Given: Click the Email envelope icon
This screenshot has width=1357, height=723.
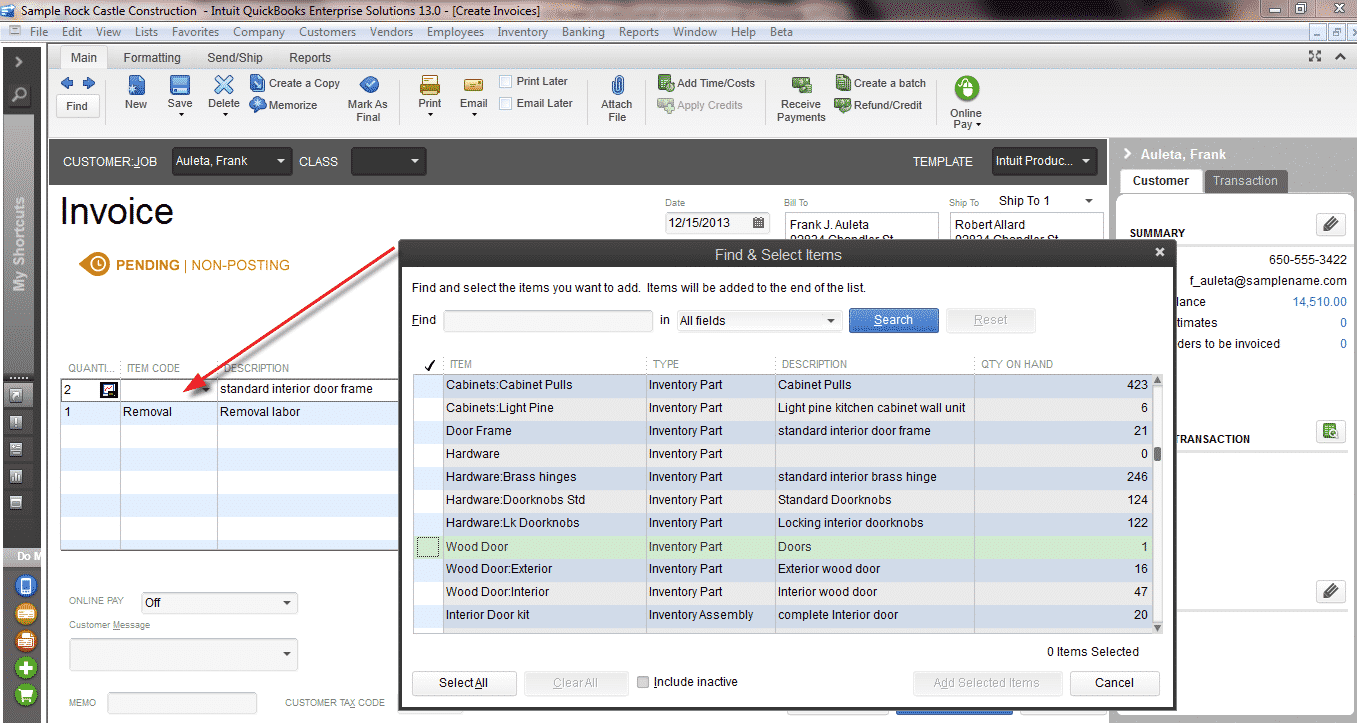Looking at the screenshot, I should tap(474, 85).
